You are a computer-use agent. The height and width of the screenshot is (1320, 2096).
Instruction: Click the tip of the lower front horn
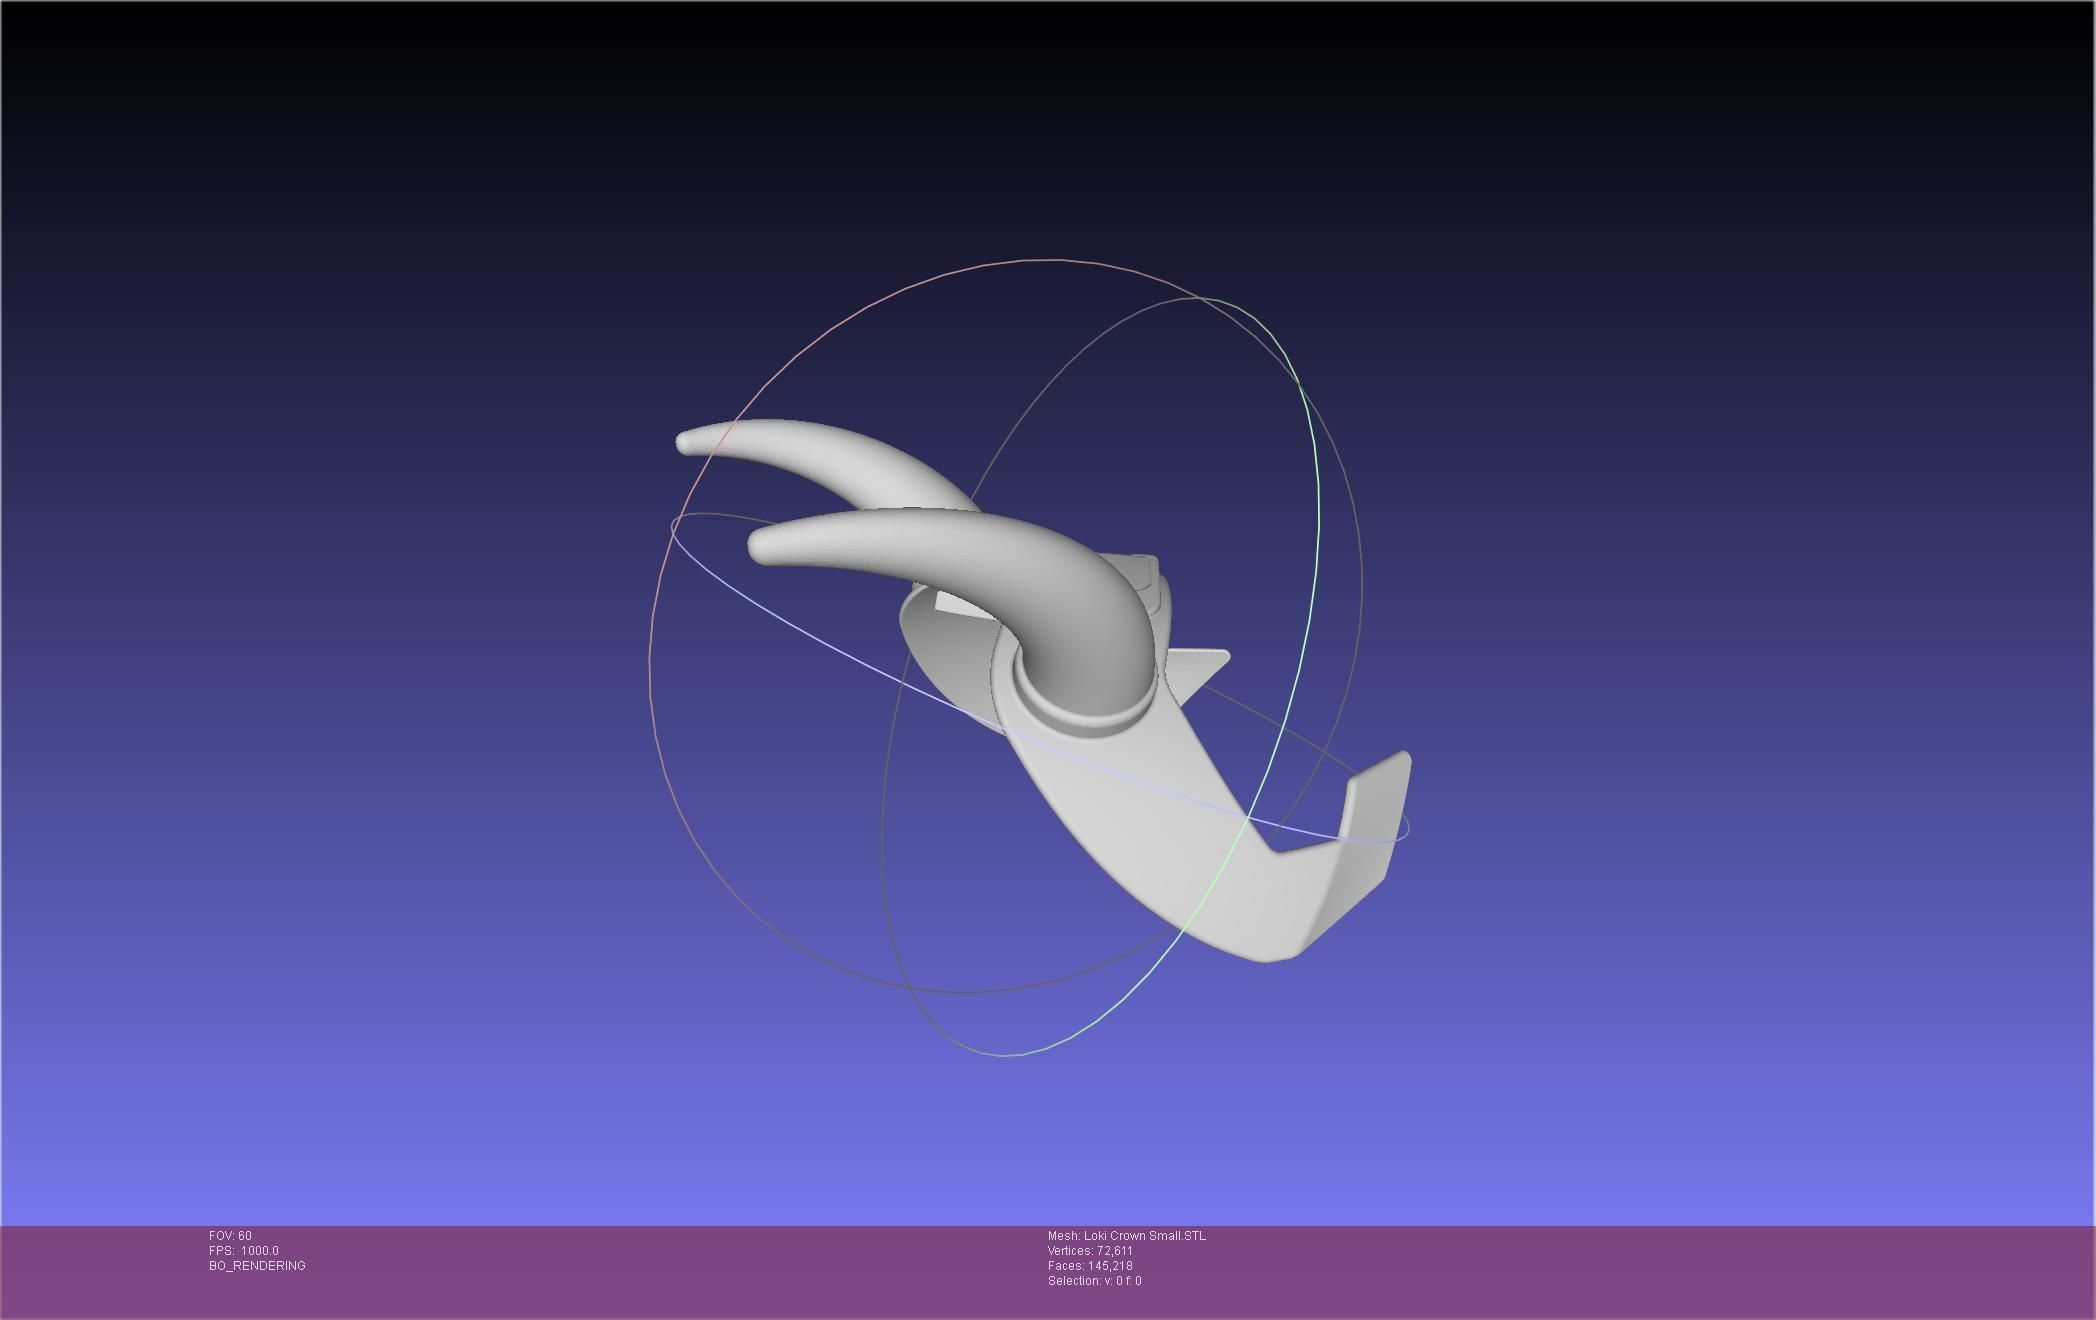tap(759, 546)
